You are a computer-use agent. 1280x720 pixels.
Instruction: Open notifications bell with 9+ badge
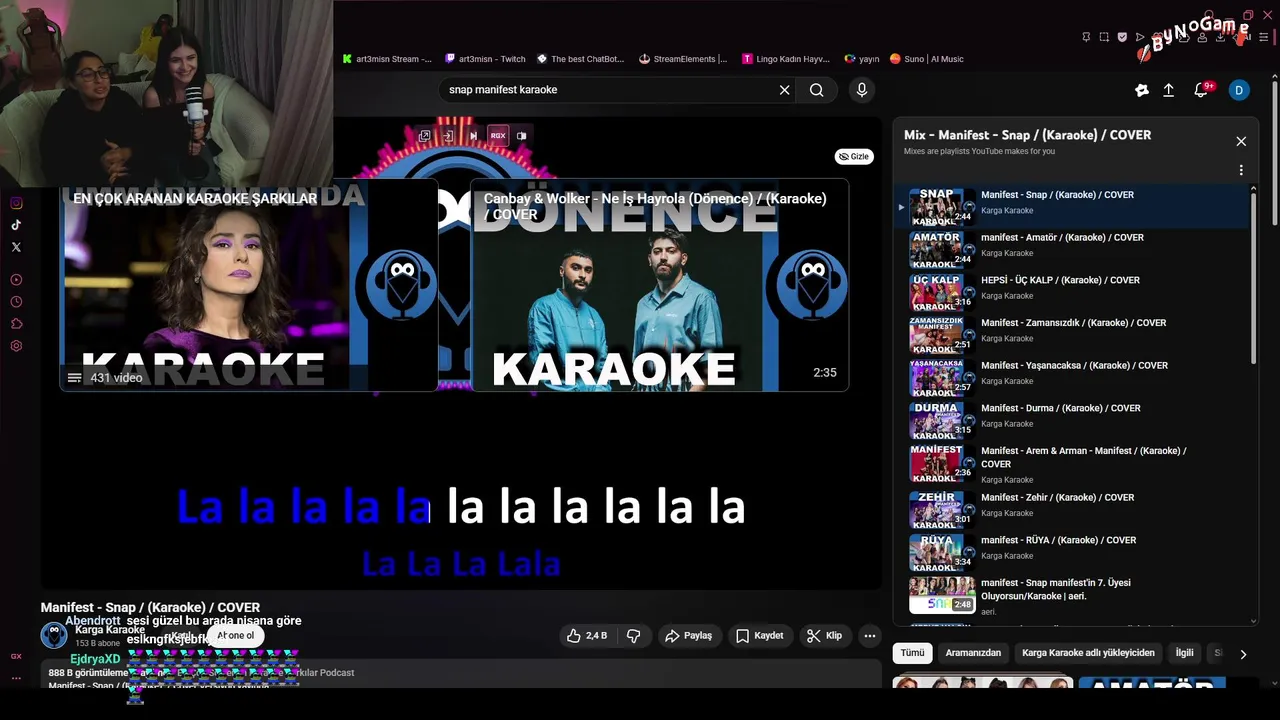(x=1202, y=90)
